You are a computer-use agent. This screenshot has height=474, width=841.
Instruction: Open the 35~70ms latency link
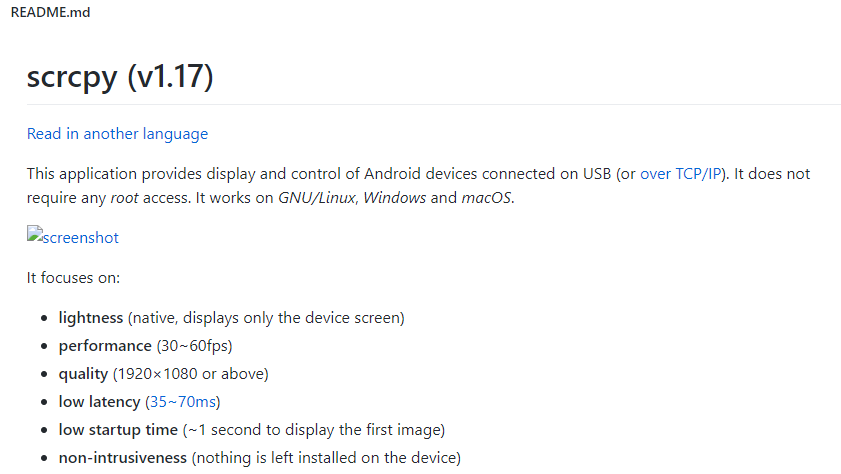pyautogui.click(x=183, y=401)
